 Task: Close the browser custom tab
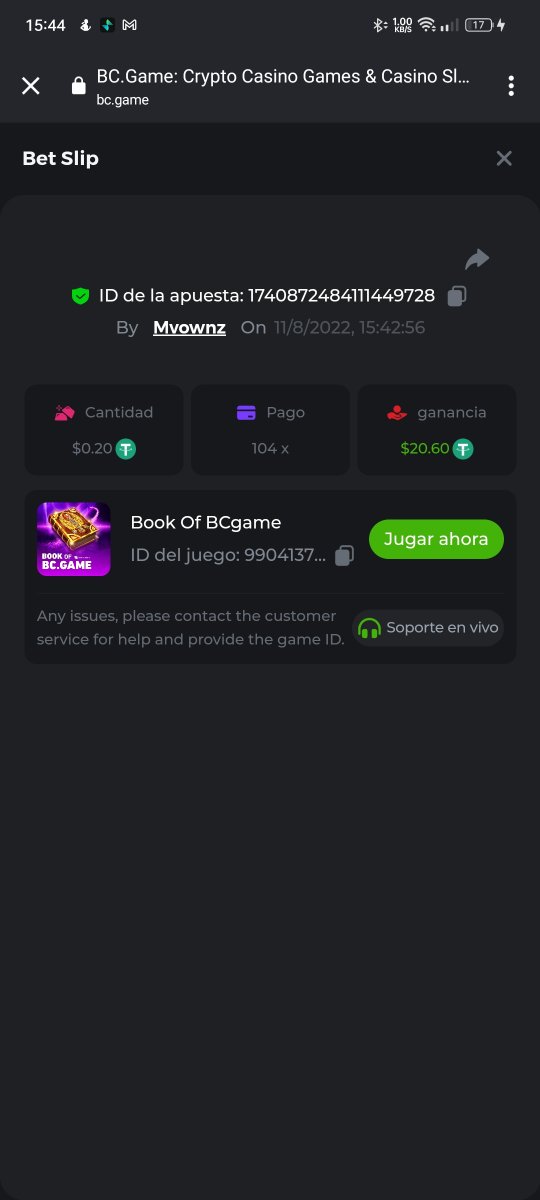click(31, 86)
